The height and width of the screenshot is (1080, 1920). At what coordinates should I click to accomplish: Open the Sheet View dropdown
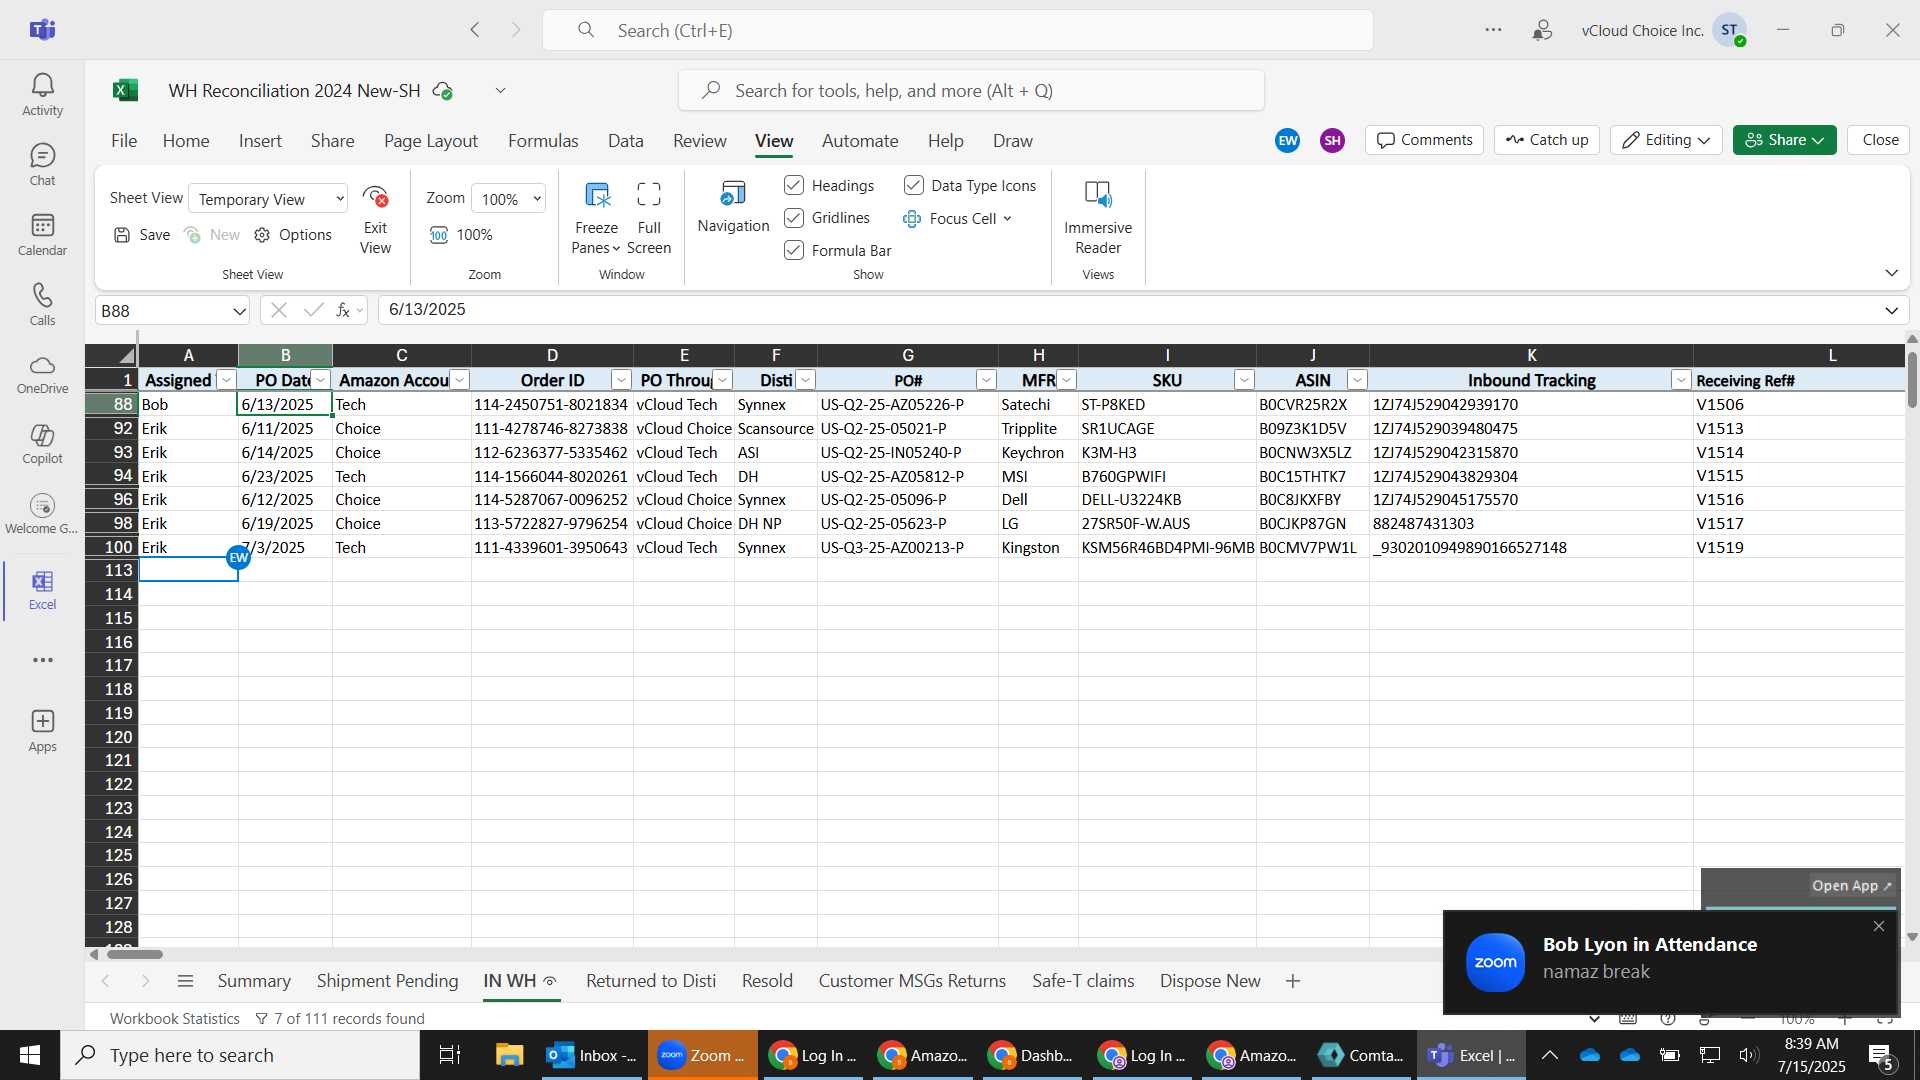(268, 198)
